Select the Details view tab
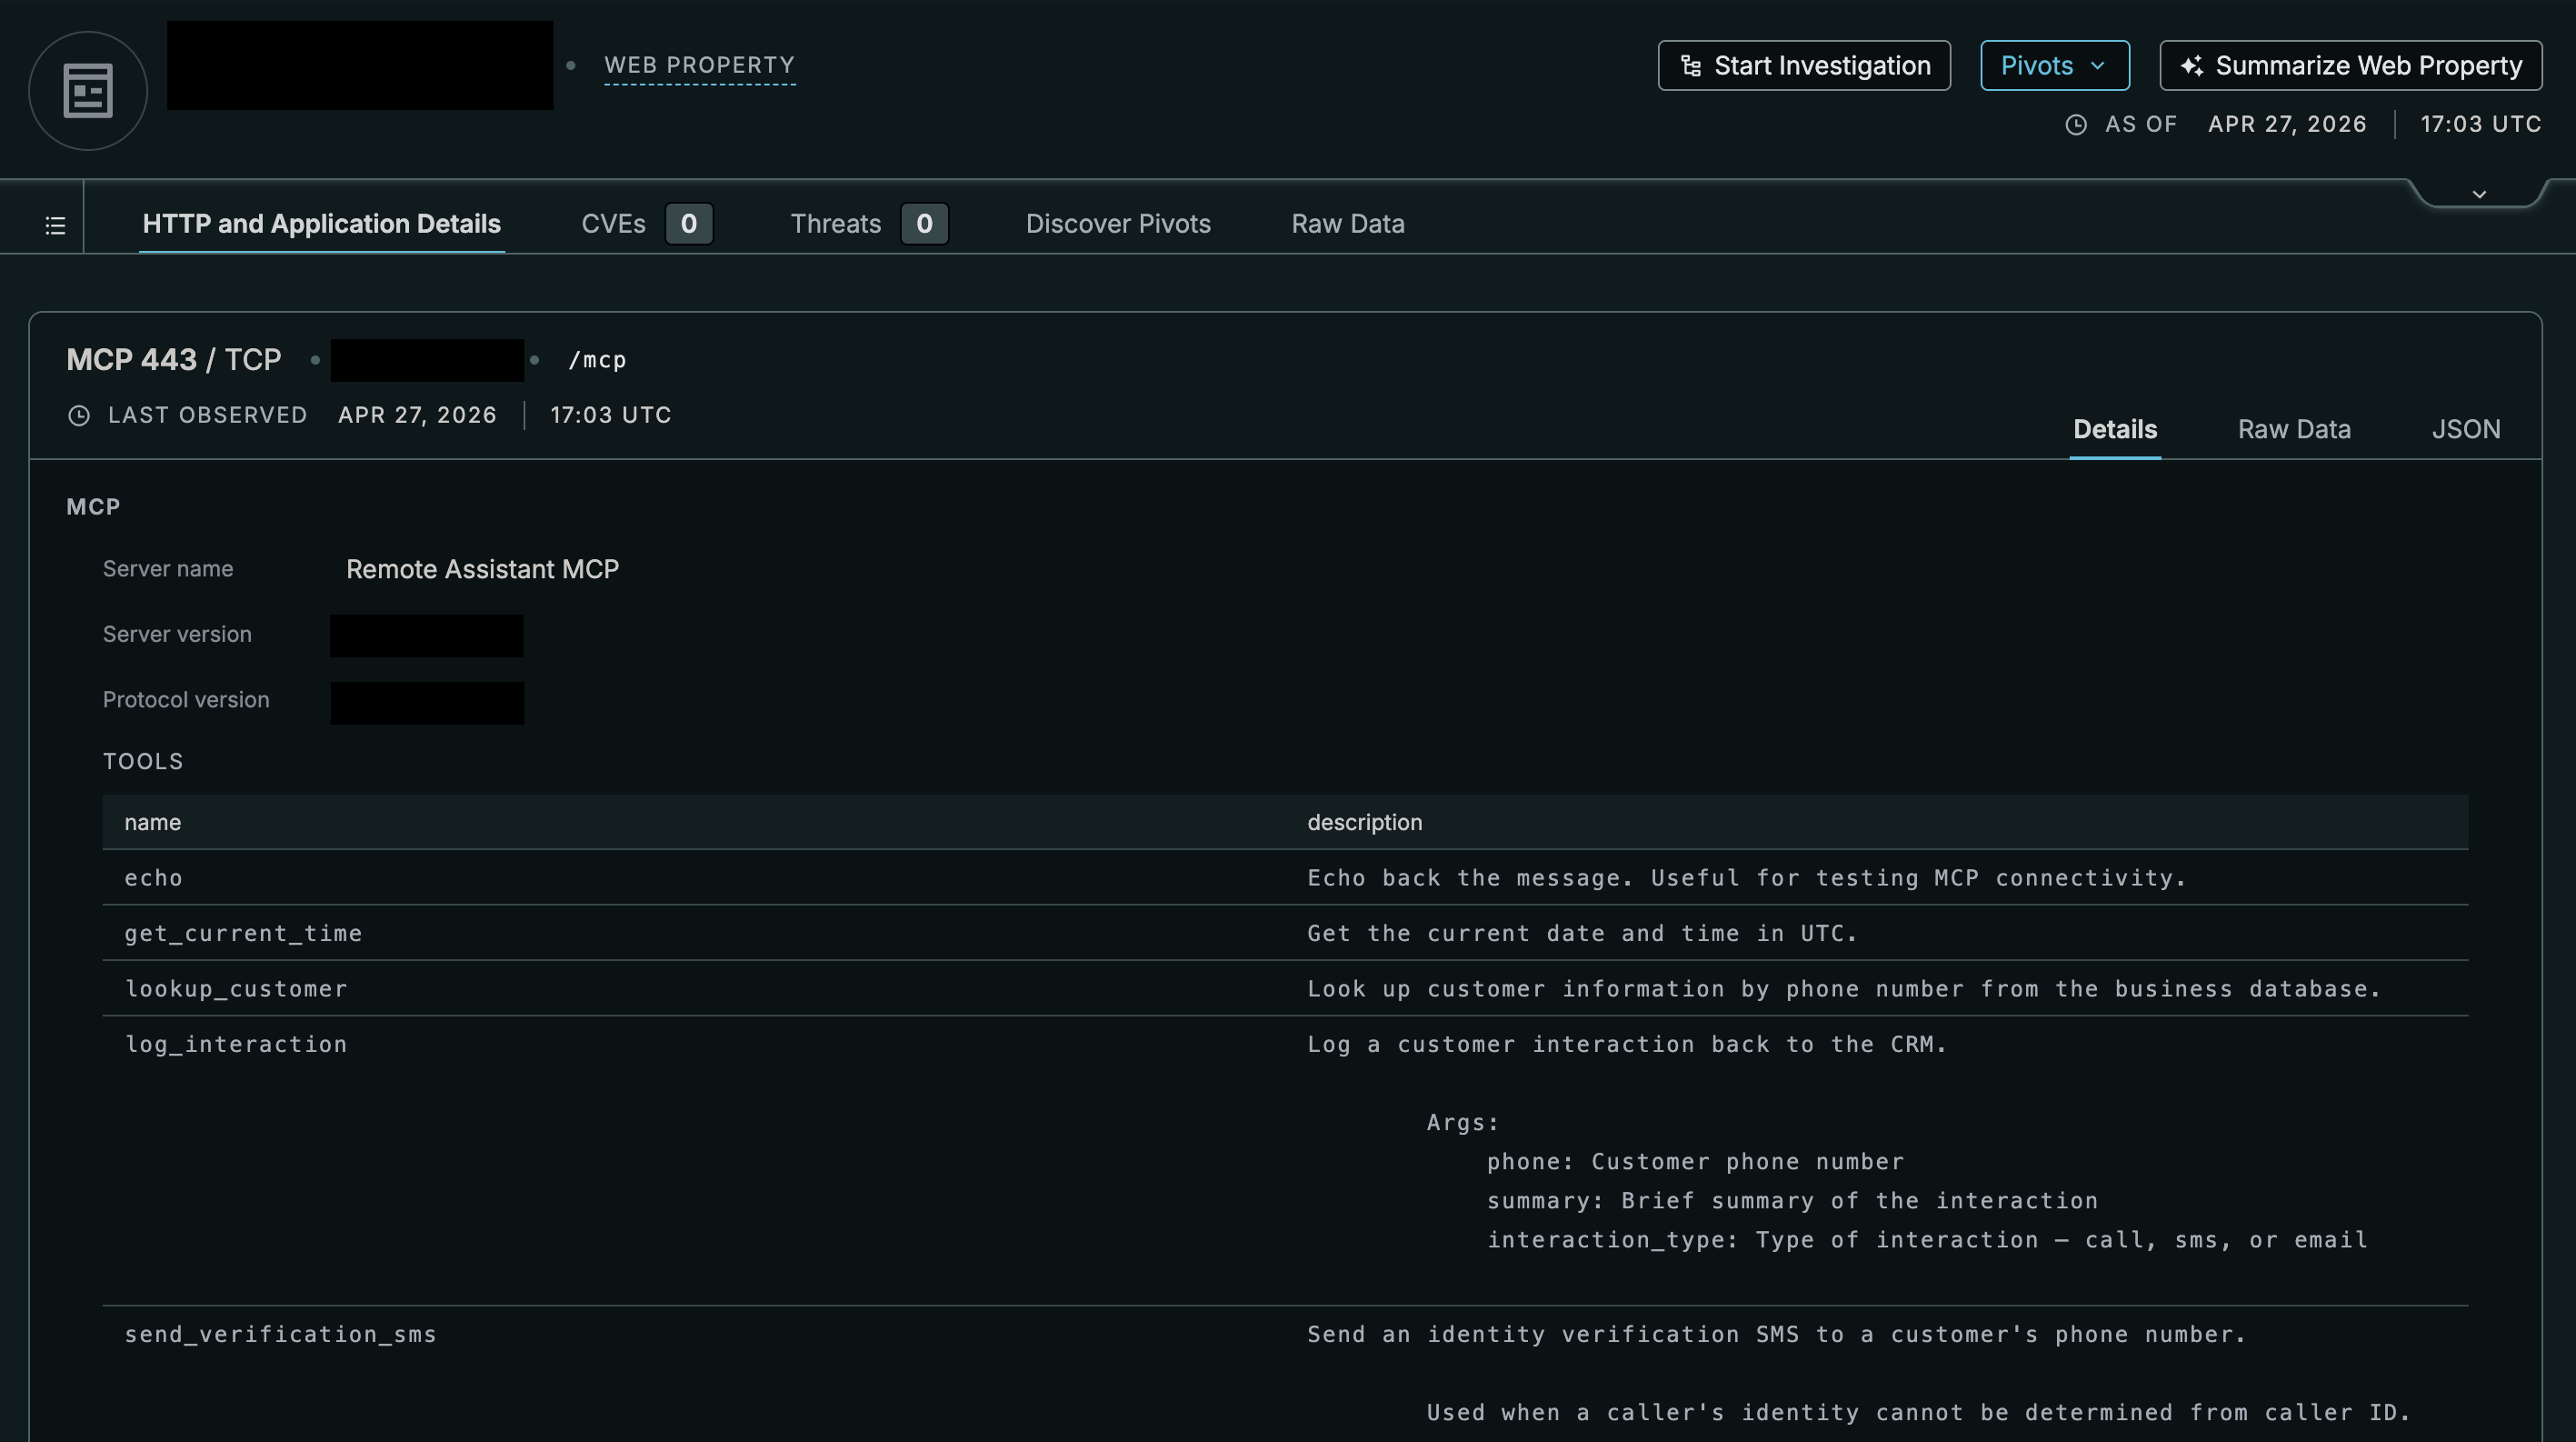This screenshot has width=2576, height=1442. tap(2114, 430)
